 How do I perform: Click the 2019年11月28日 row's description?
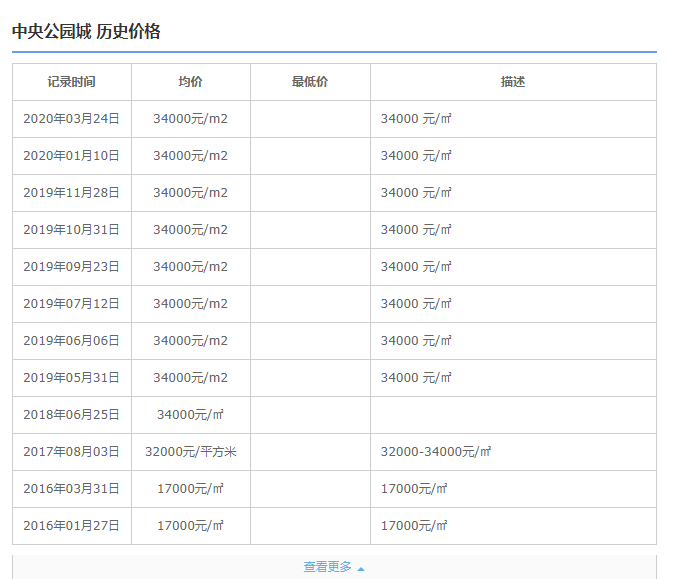coord(416,193)
